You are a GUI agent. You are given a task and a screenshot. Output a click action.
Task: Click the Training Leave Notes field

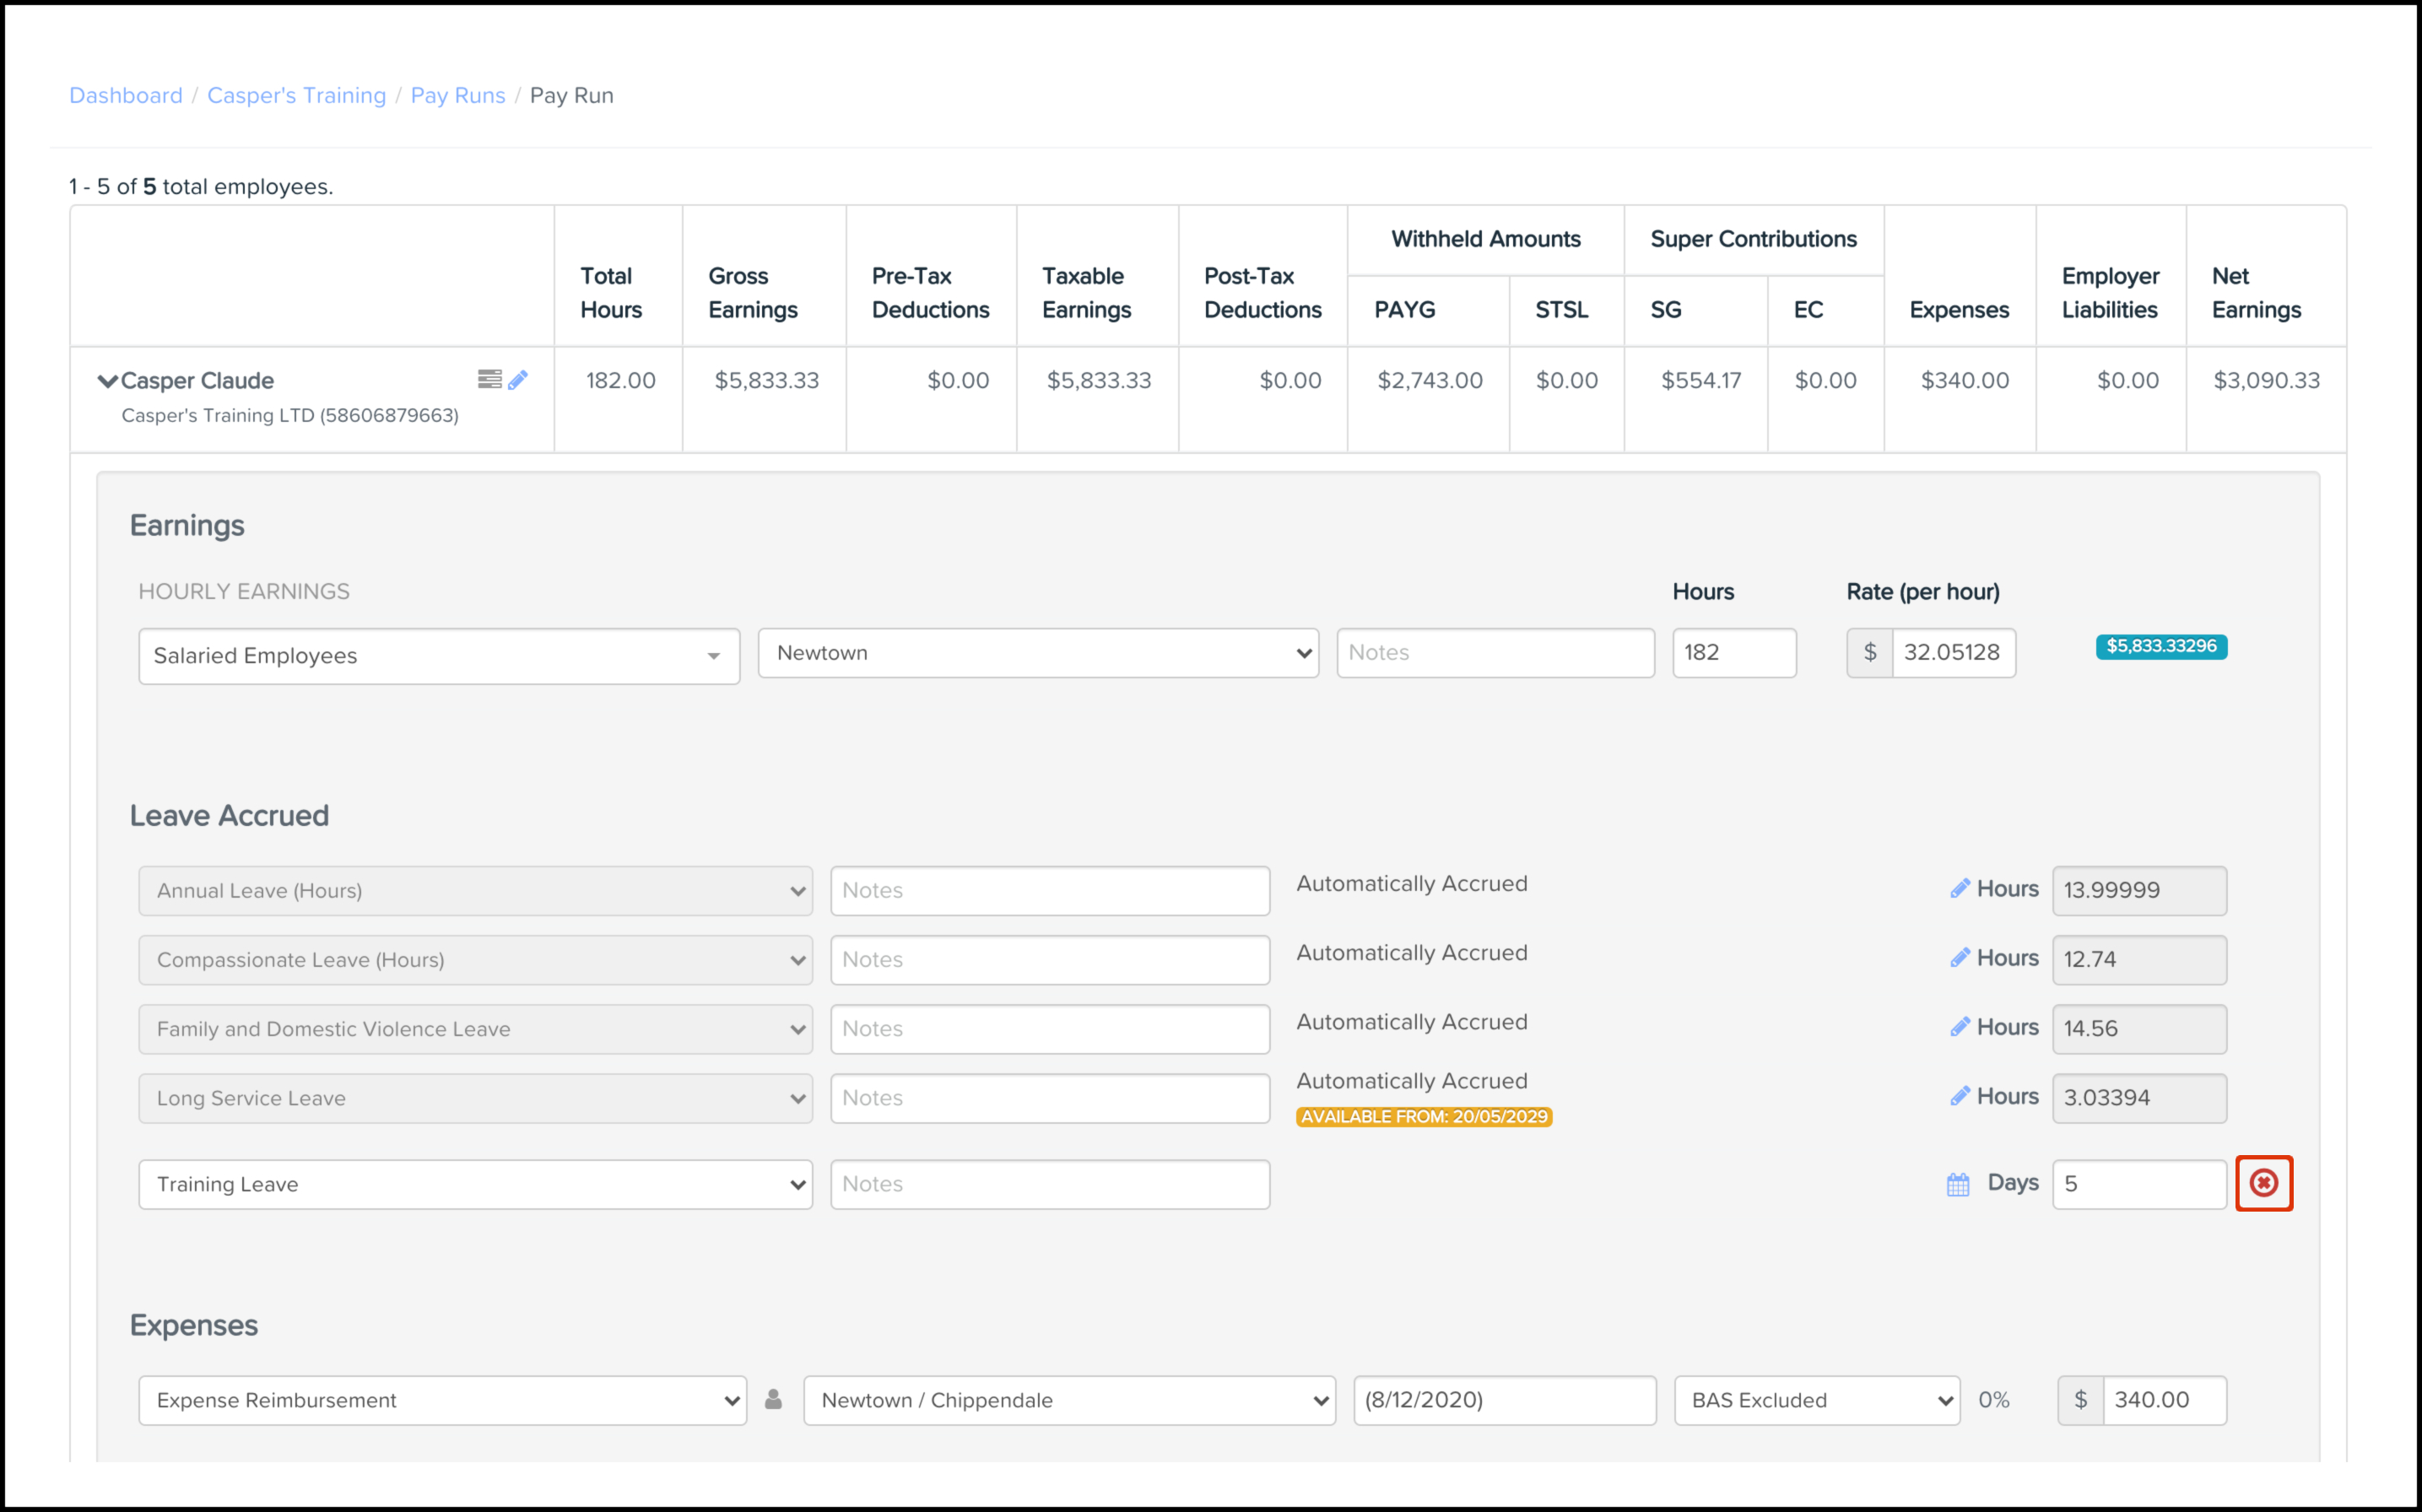coord(1049,1184)
